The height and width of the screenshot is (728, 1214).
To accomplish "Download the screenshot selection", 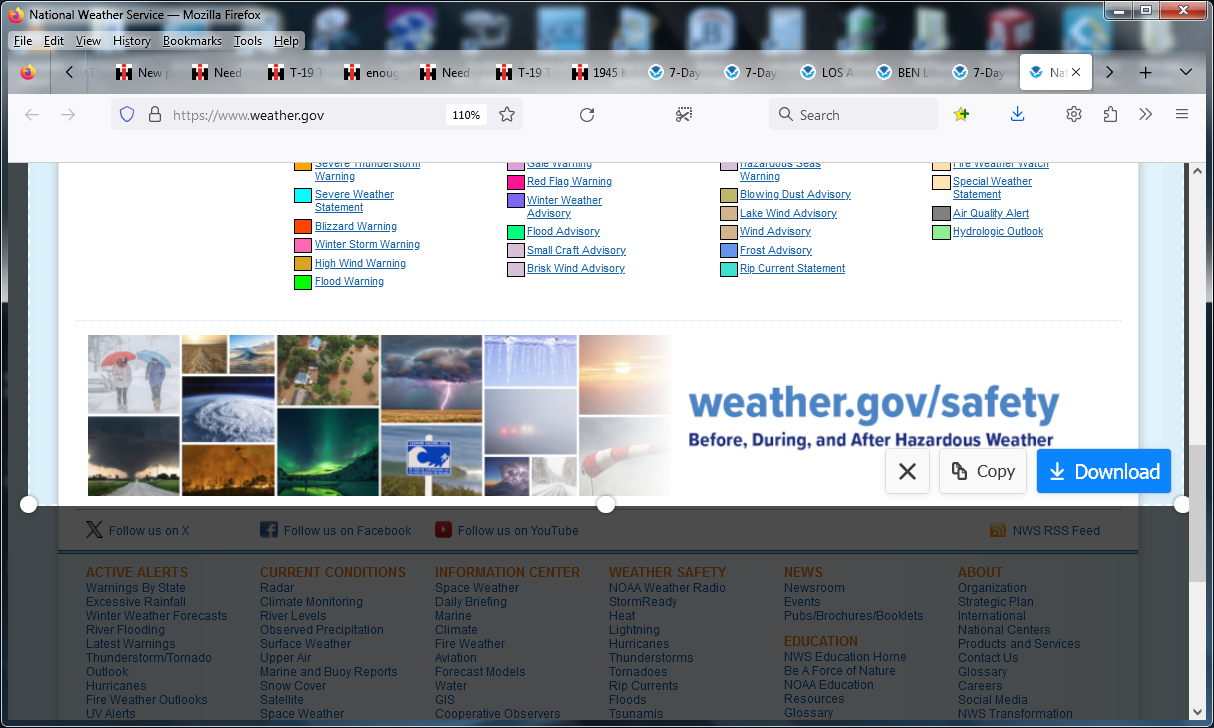I will pyautogui.click(x=1104, y=471).
